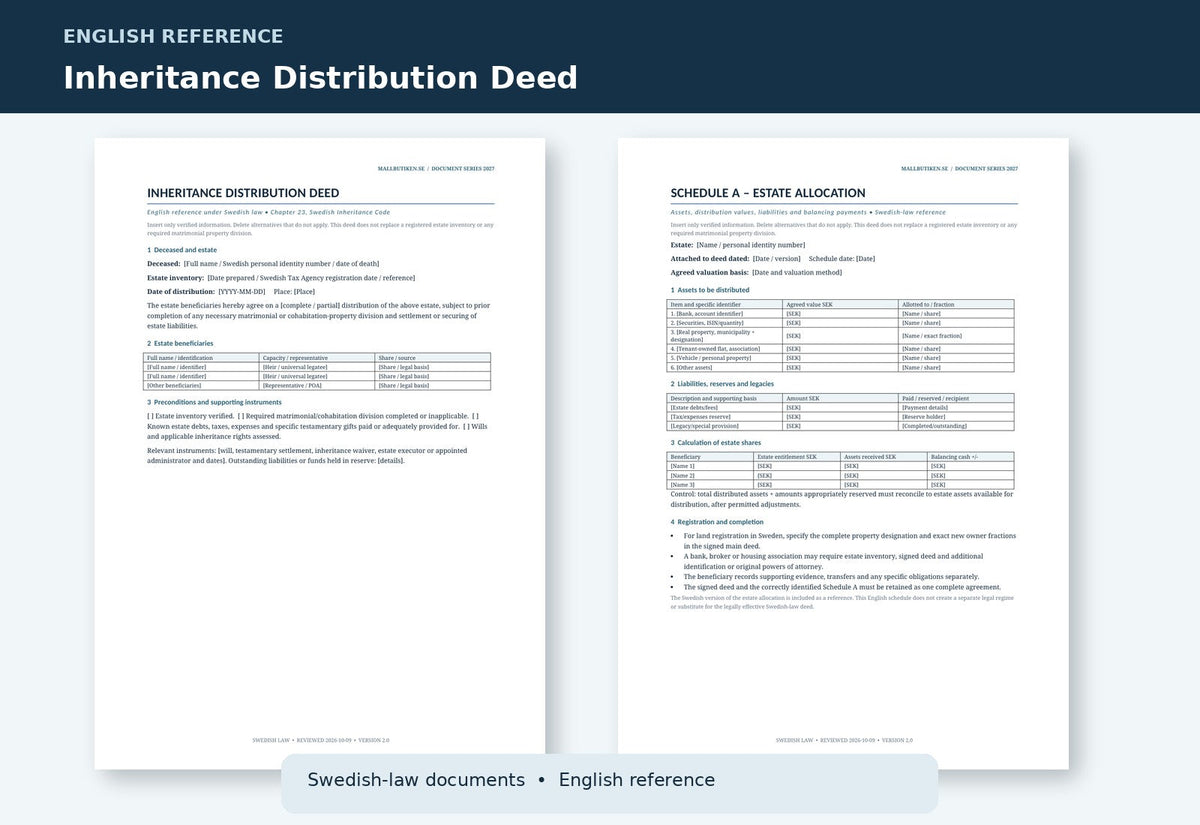The image size is (1200, 825).
Task: Click the '6. [Other assets]' row
Action: (840, 367)
